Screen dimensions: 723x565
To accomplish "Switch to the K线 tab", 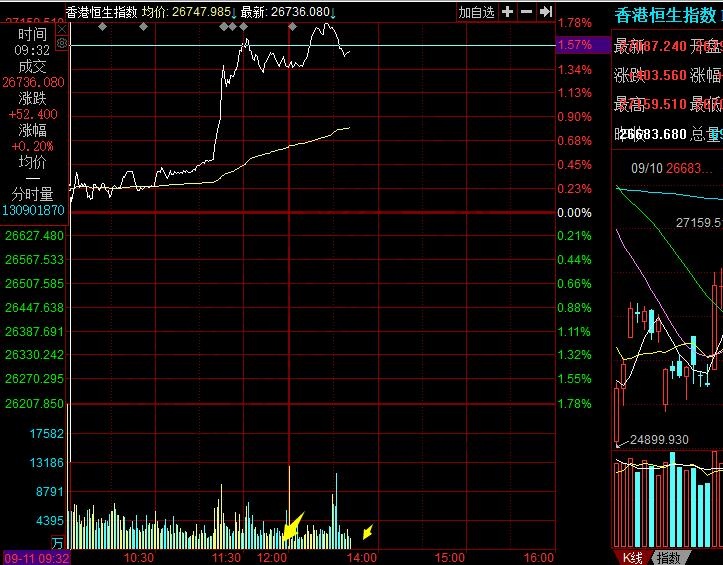I will 632,557.
